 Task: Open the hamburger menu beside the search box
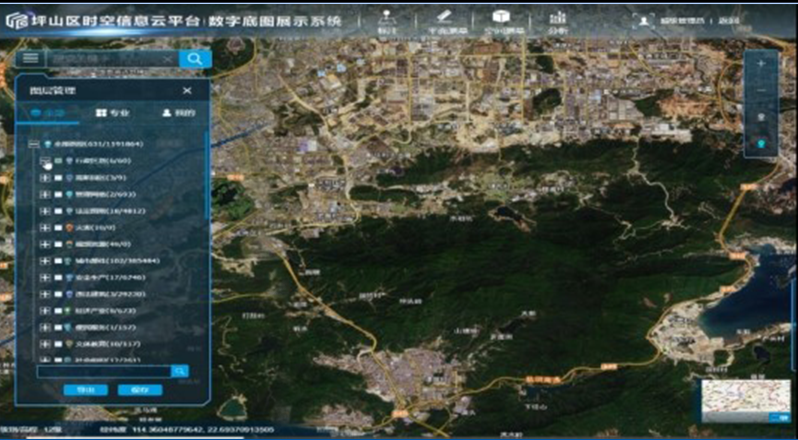[x=32, y=59]
